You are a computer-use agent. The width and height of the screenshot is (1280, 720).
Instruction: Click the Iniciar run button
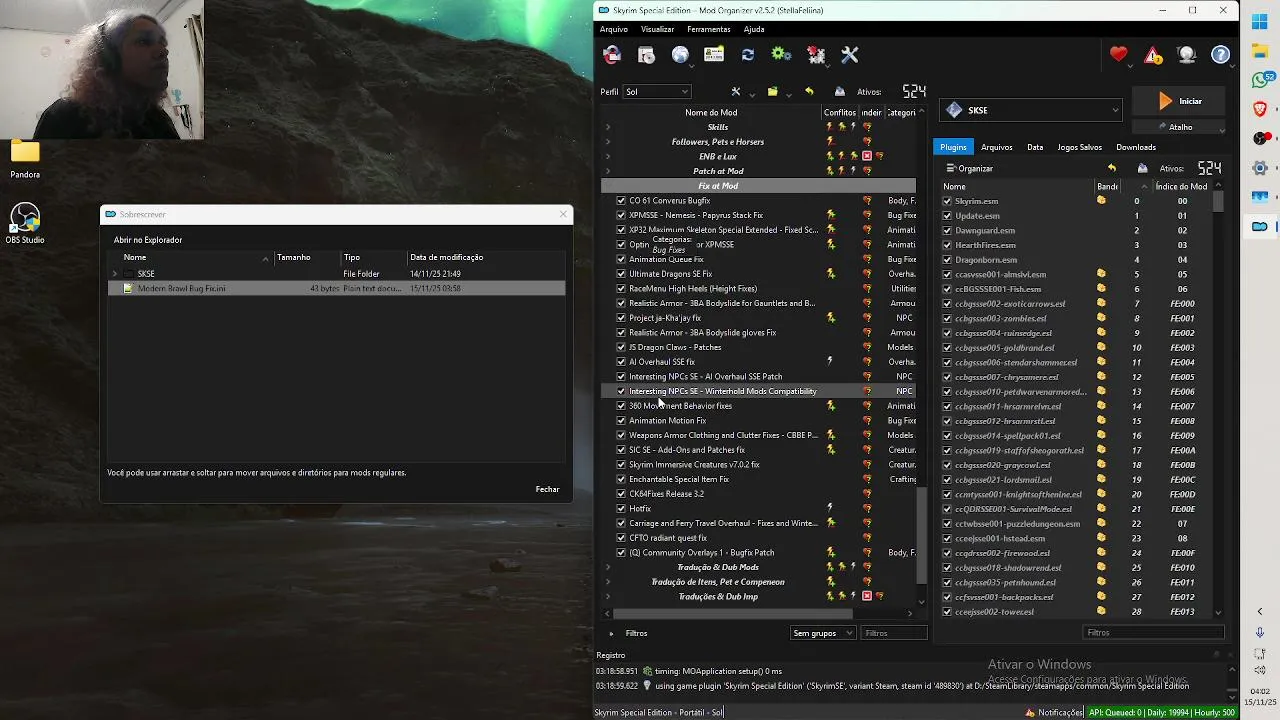tap(1179, 101)
